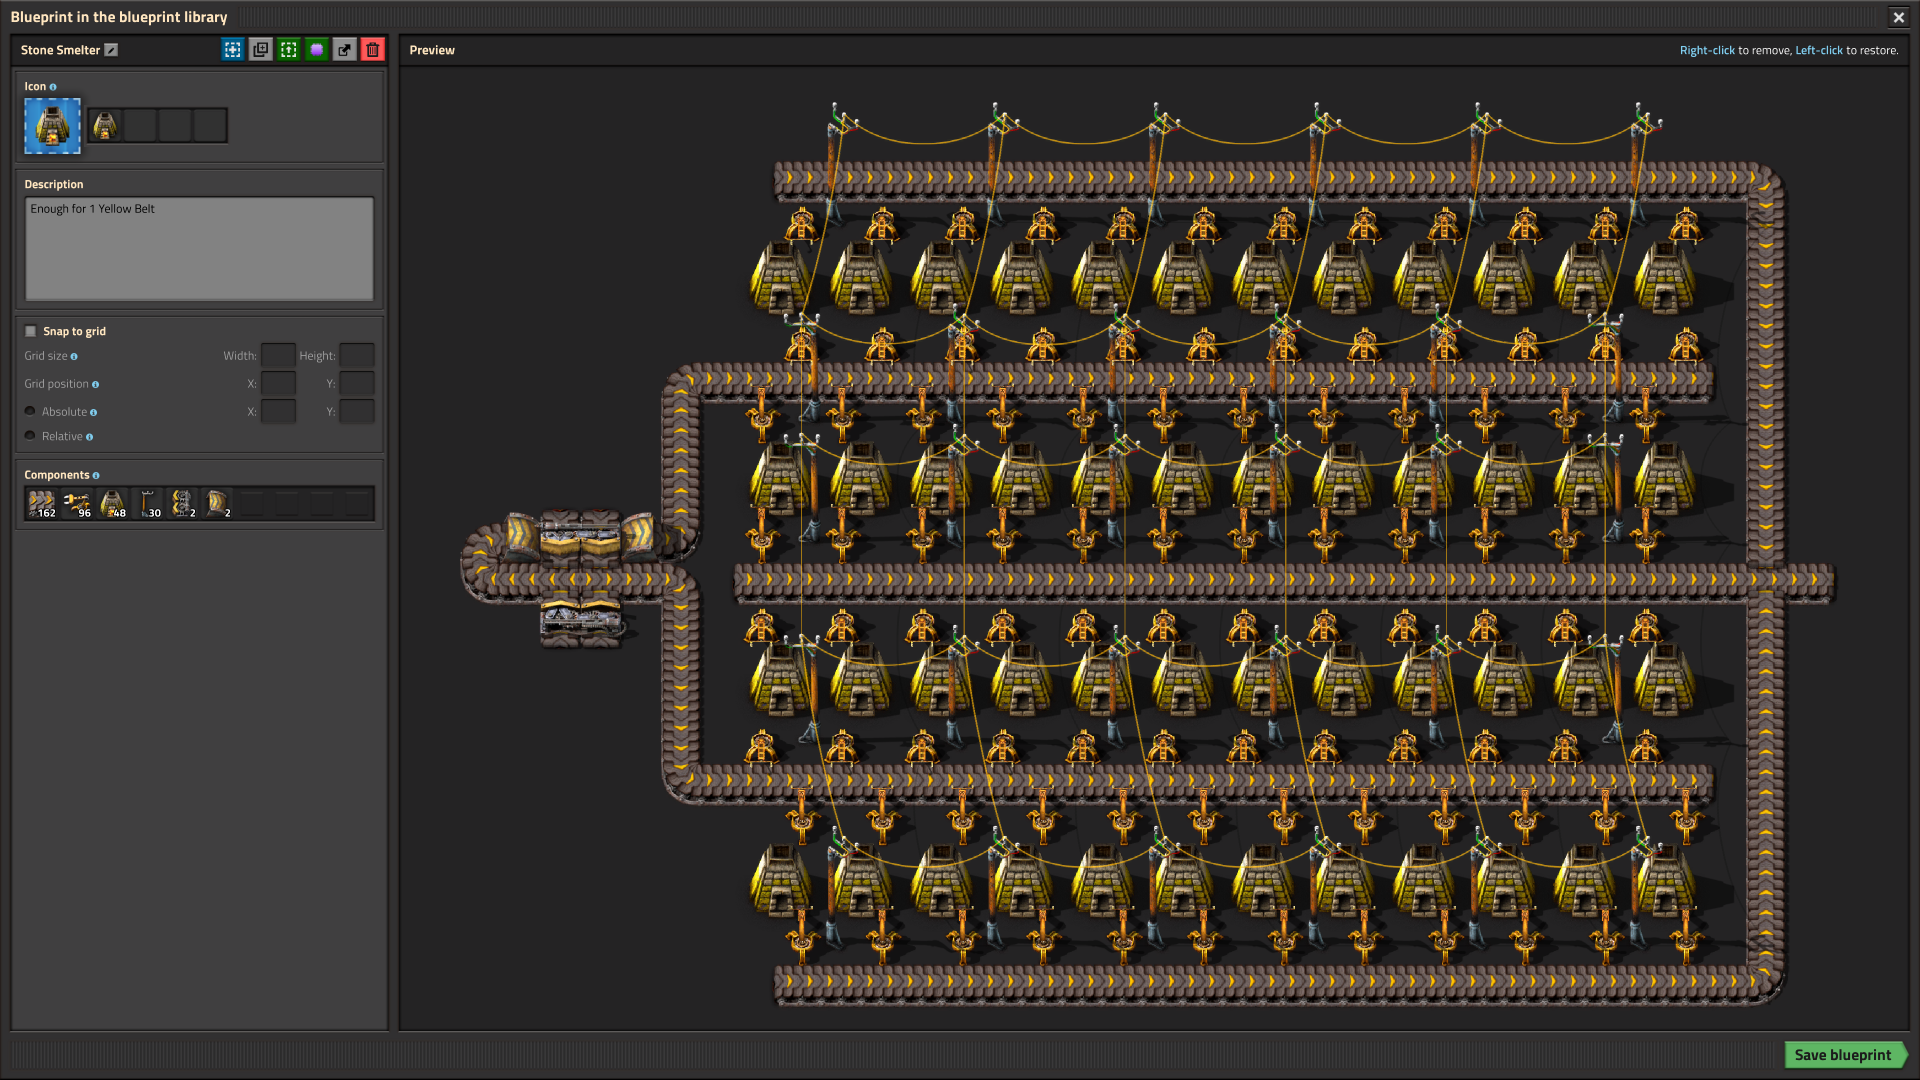
Task: Select the Absolute radio button
Action: pyautogui.click(x=30, y=412)
